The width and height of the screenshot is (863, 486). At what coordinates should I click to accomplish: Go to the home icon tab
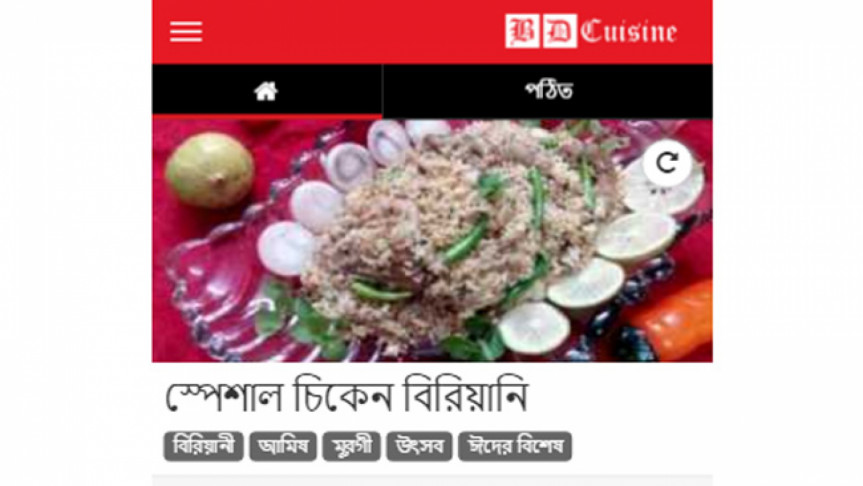pyautogui.click(x=266, y=91)
